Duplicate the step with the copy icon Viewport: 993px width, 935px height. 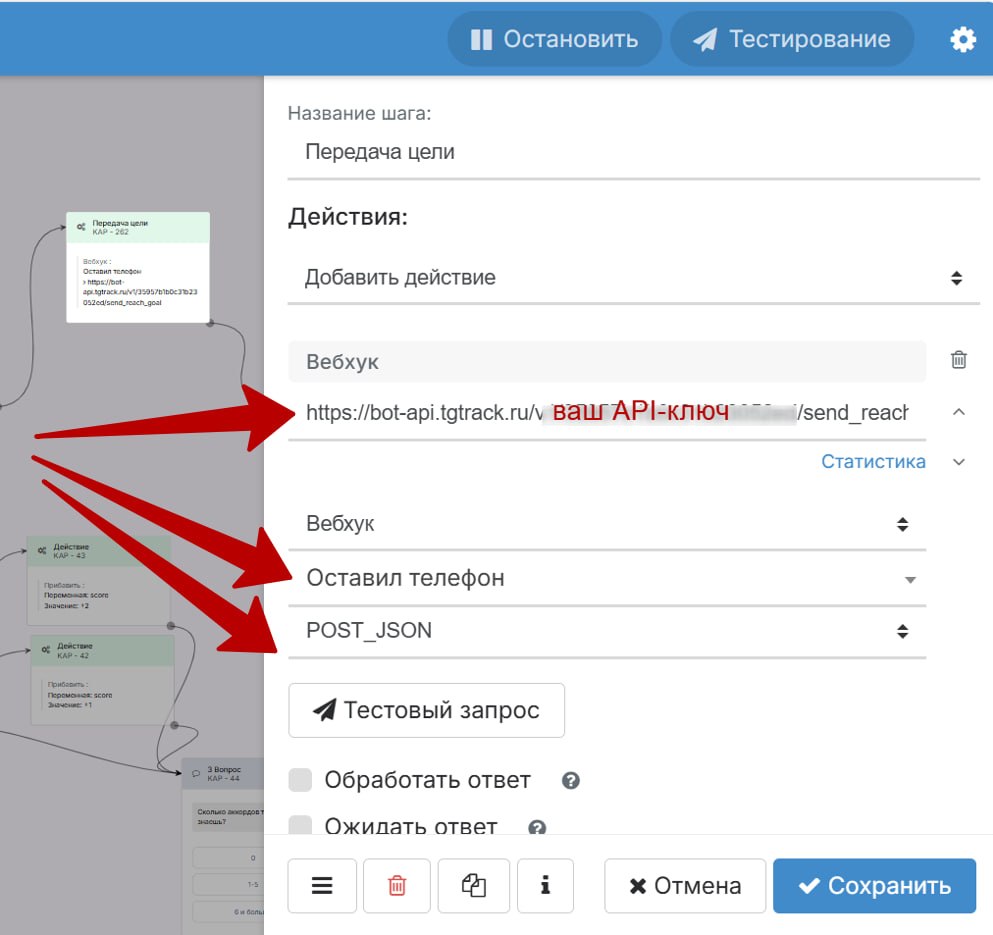point(474,886)
